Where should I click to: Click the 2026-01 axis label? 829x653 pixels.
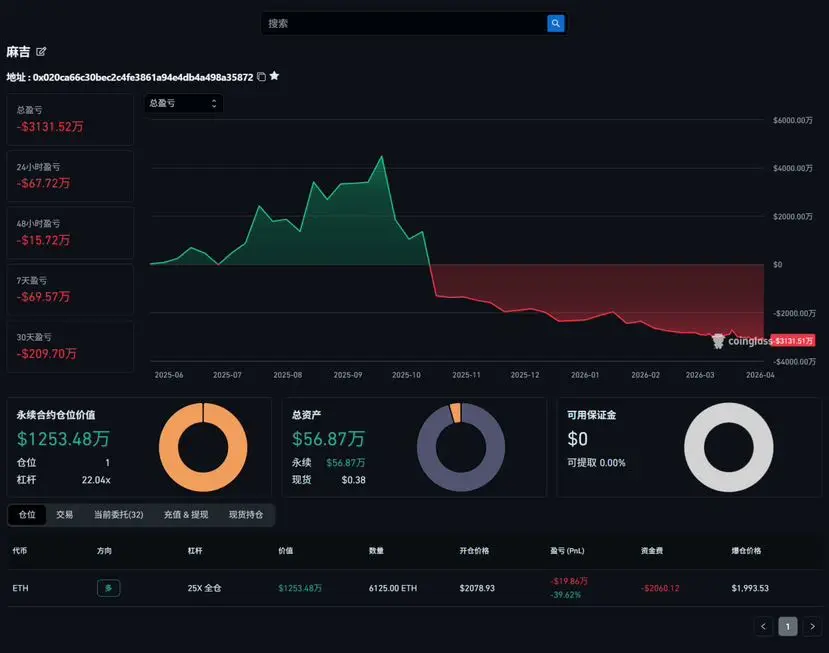(585, 375)
